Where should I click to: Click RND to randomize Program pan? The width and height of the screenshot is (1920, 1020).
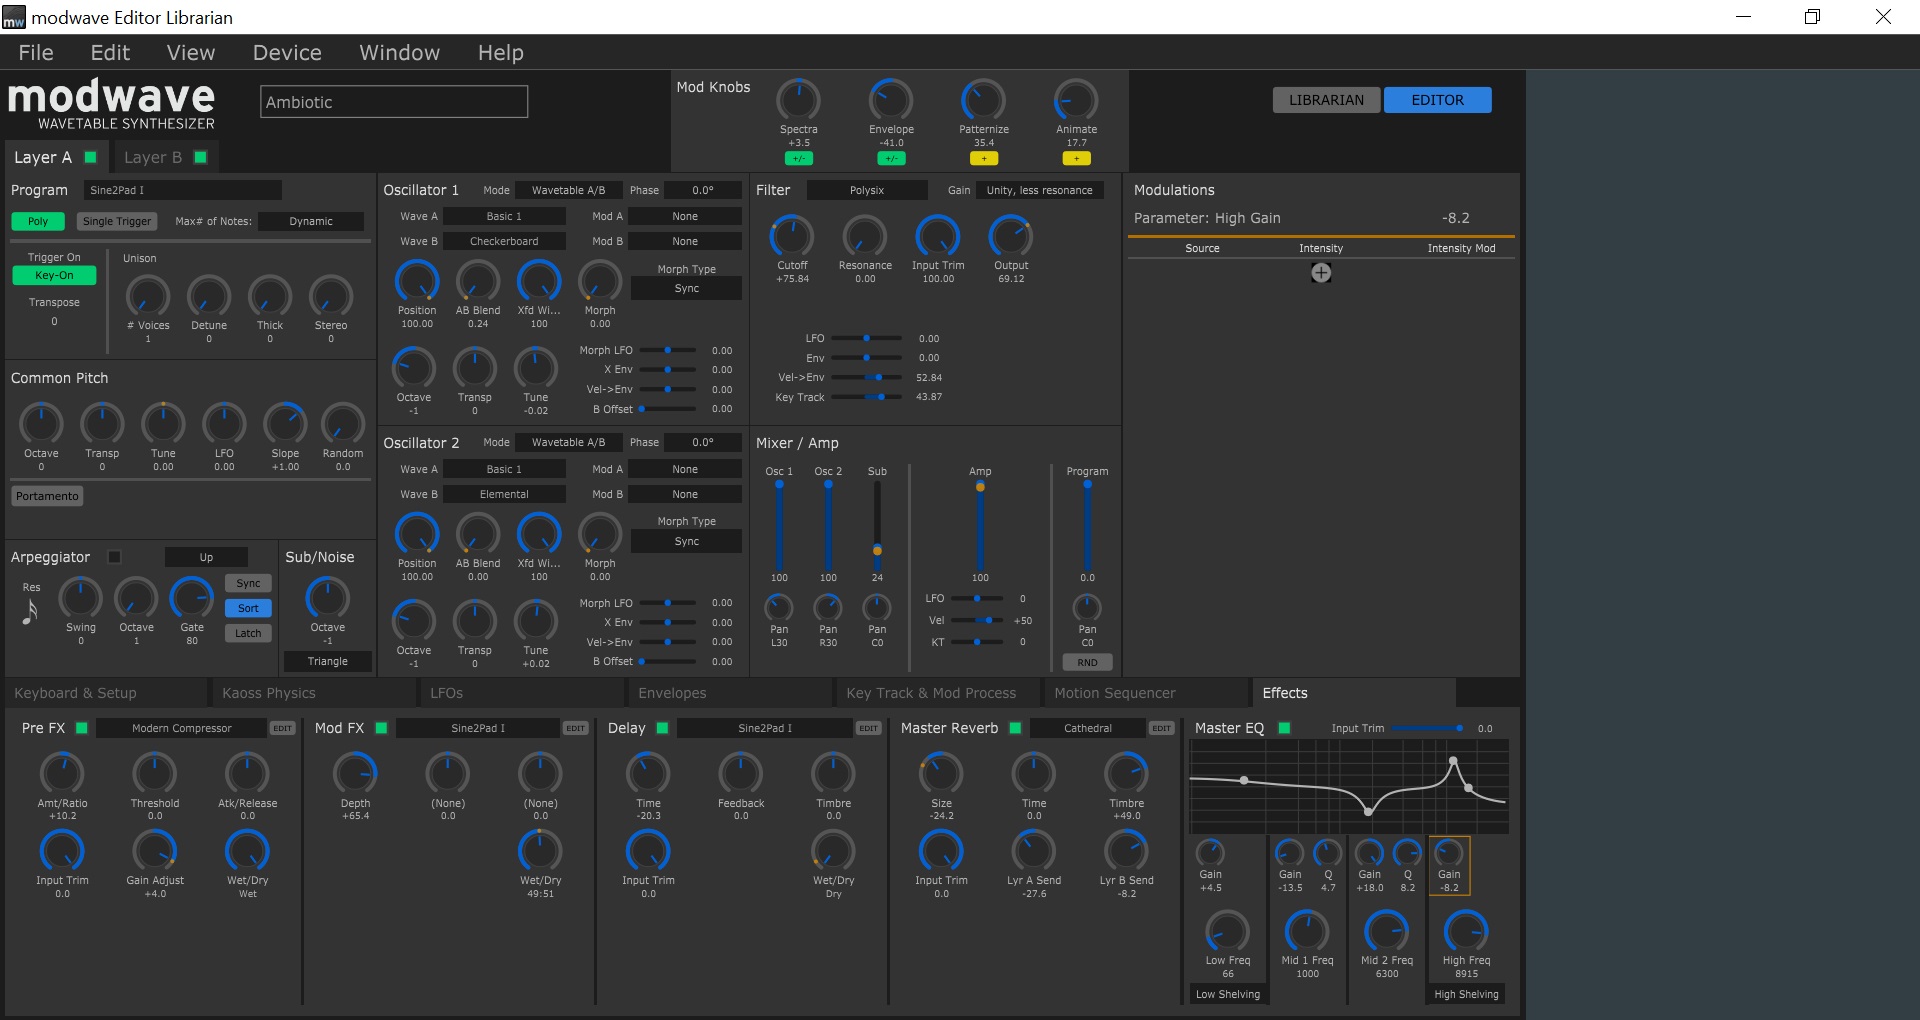click(x=1087, y=661)
